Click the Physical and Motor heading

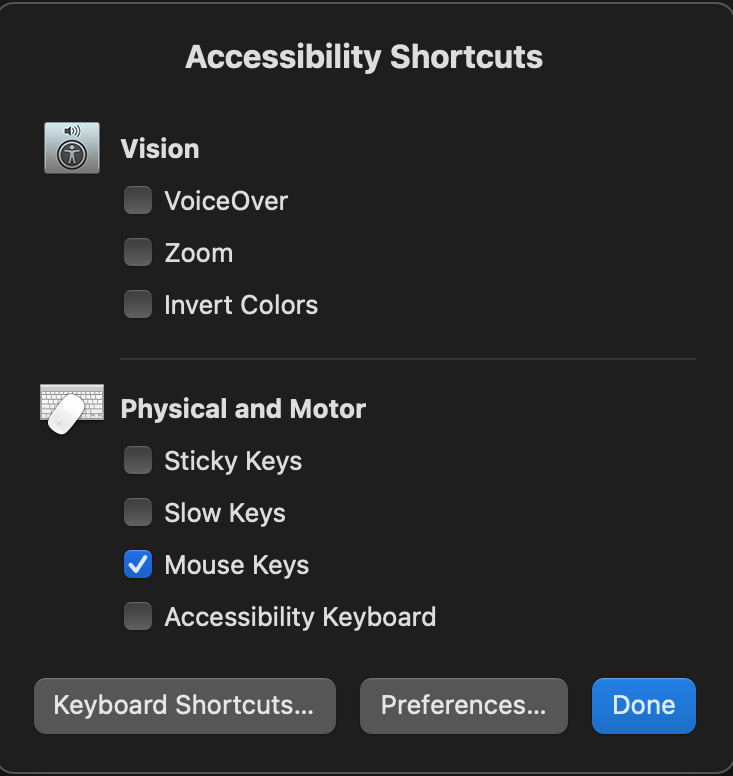(x=243, y=409)
